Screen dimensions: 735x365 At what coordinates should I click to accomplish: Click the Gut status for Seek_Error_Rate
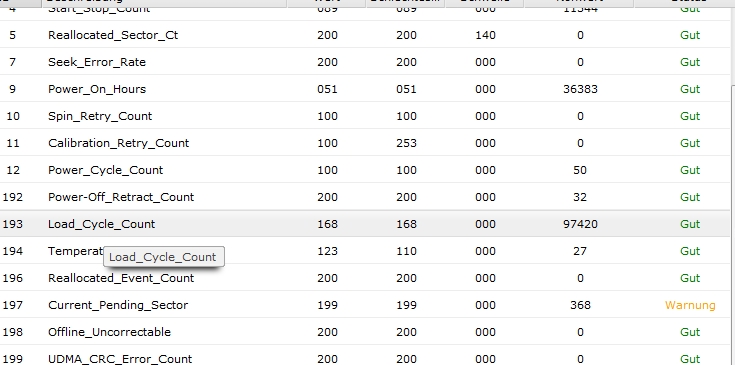click(690, 62)
